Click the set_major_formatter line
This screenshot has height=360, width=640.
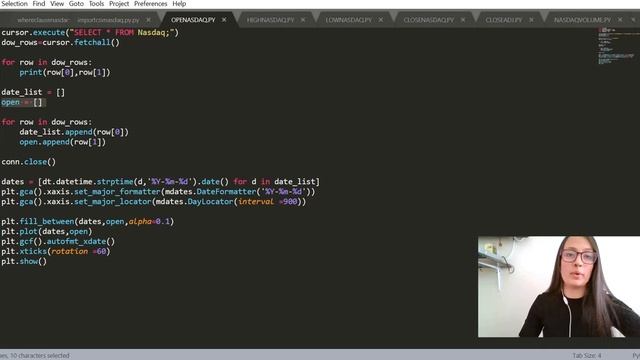158,191
